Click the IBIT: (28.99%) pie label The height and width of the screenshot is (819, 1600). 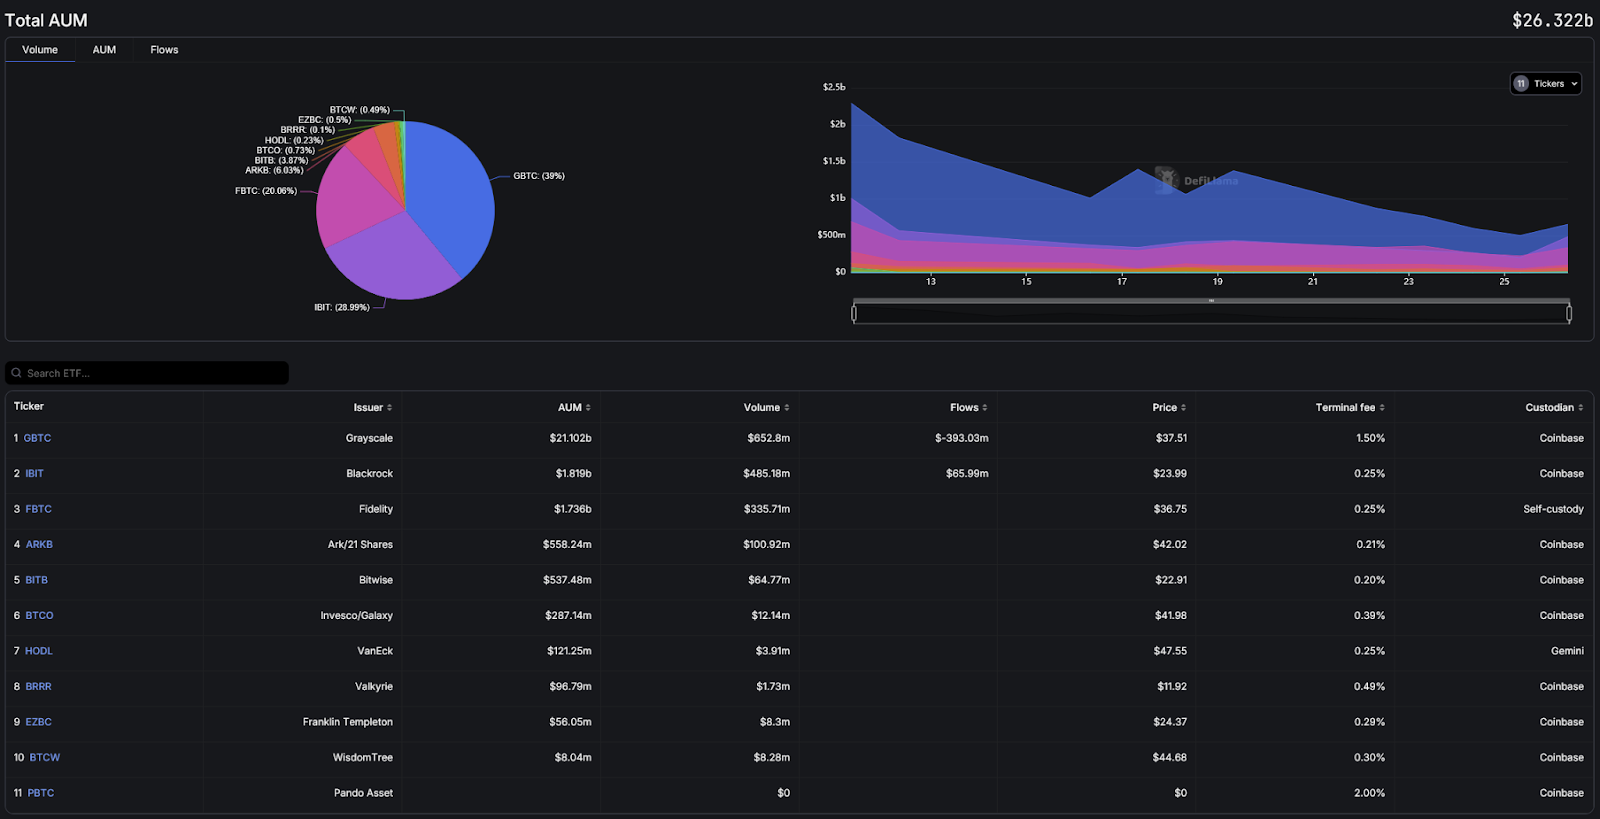tap(342, 308)
